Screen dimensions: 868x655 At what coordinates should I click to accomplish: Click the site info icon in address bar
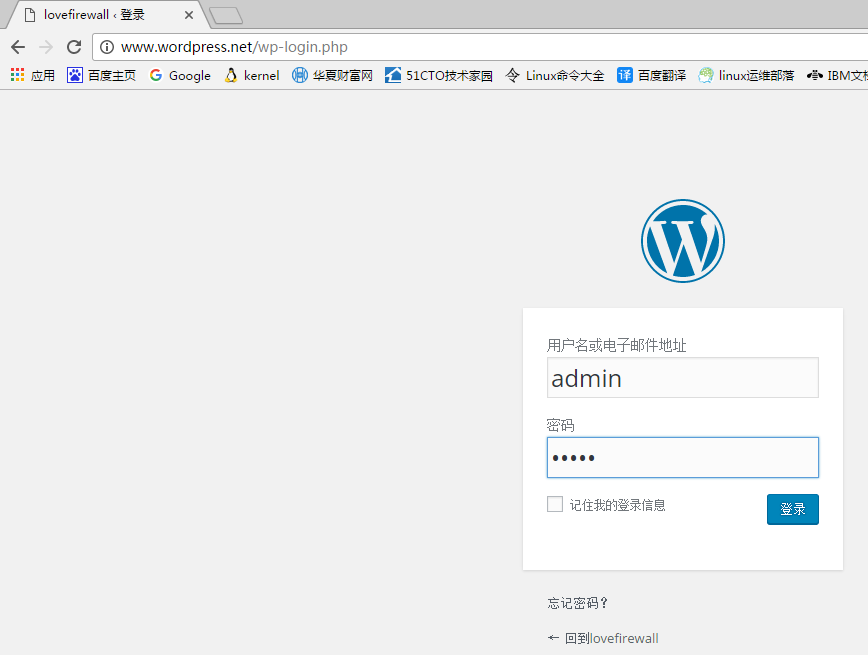[x=106, y=47]
